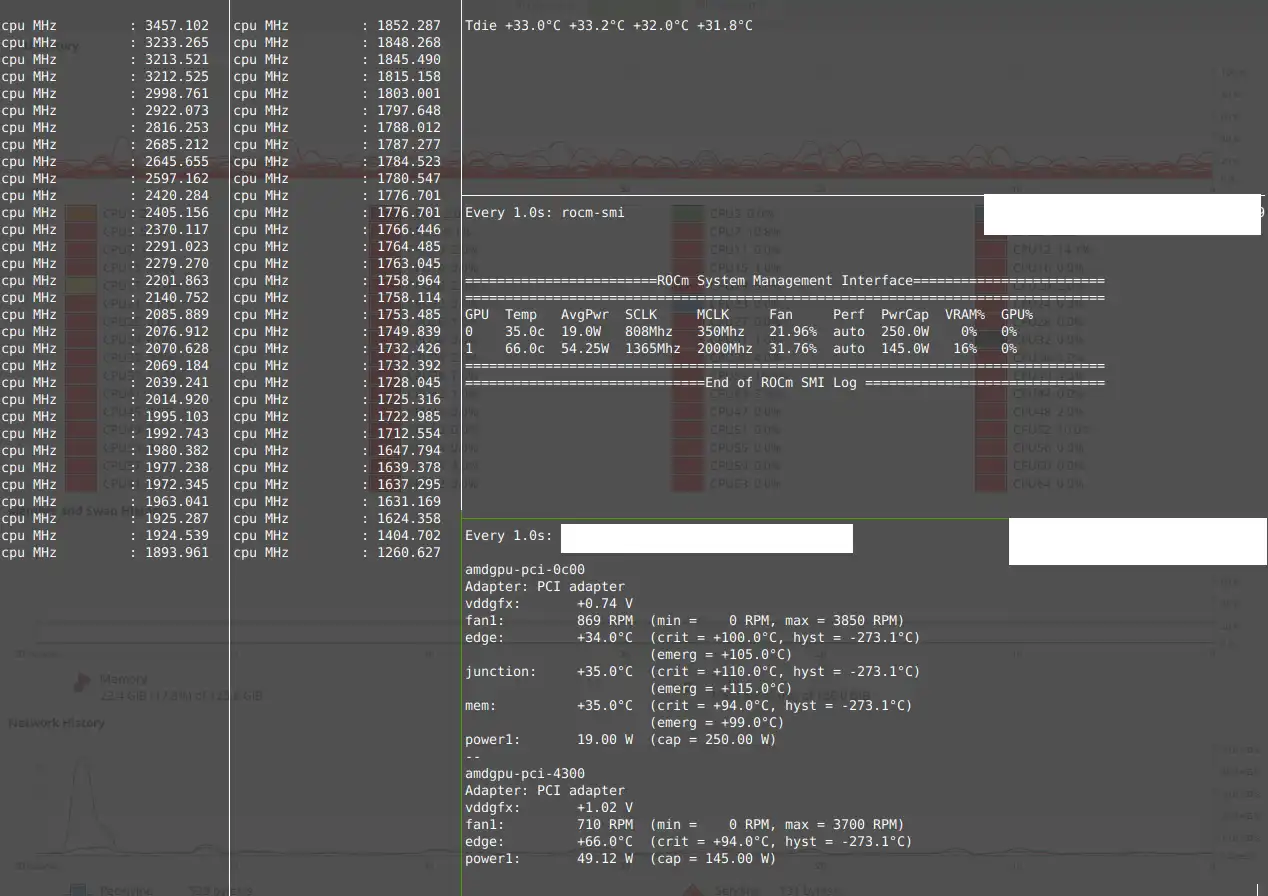Click the 'AvgPwr' column header
The image size is (1268, 896).
click(585, 314)
